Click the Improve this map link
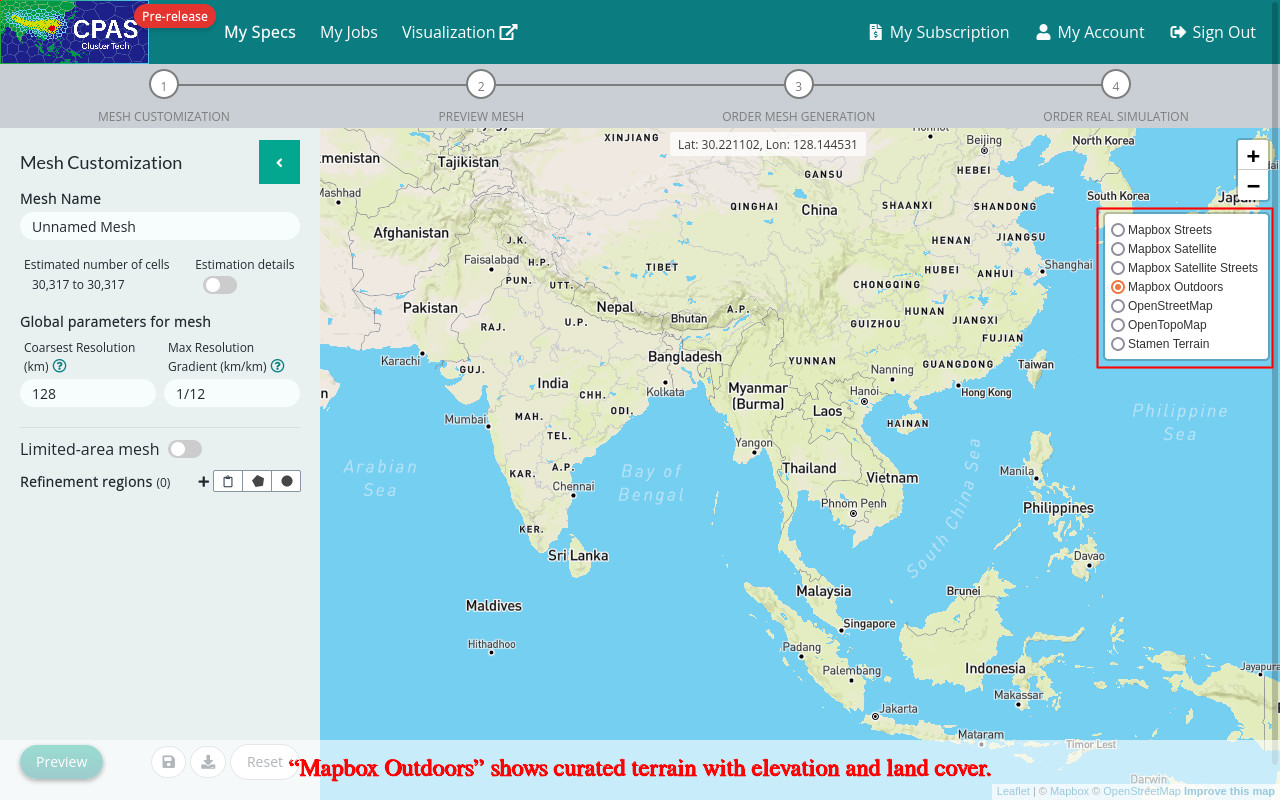 pos(1229,791)
